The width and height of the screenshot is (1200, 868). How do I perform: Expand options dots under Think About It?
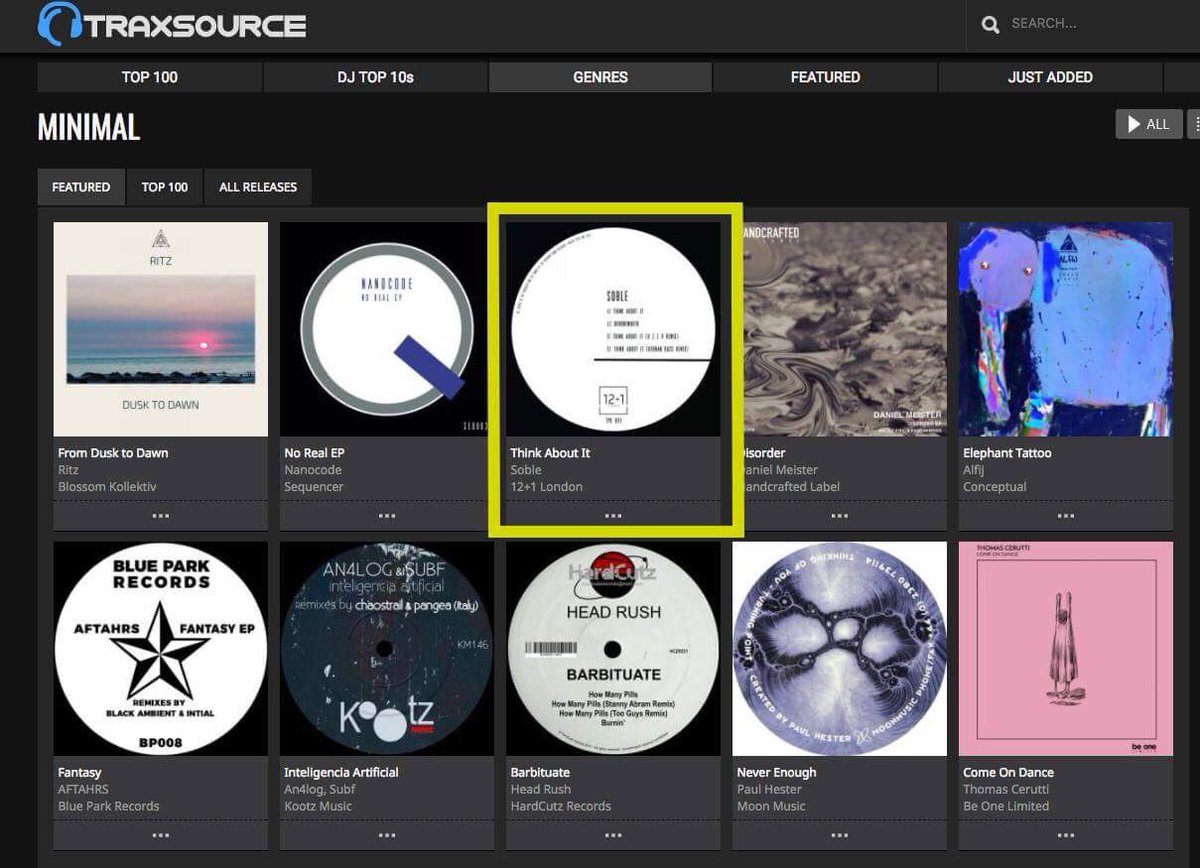[613, 516]
